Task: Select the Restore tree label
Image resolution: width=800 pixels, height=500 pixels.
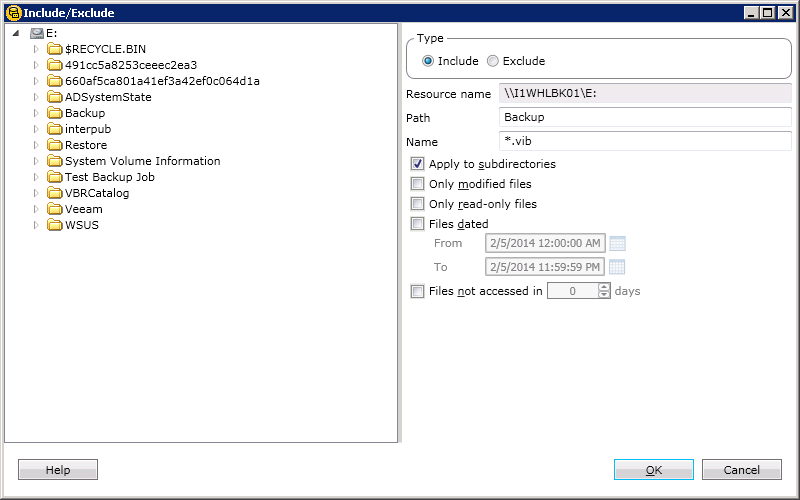Action: (x=86, y=145)
